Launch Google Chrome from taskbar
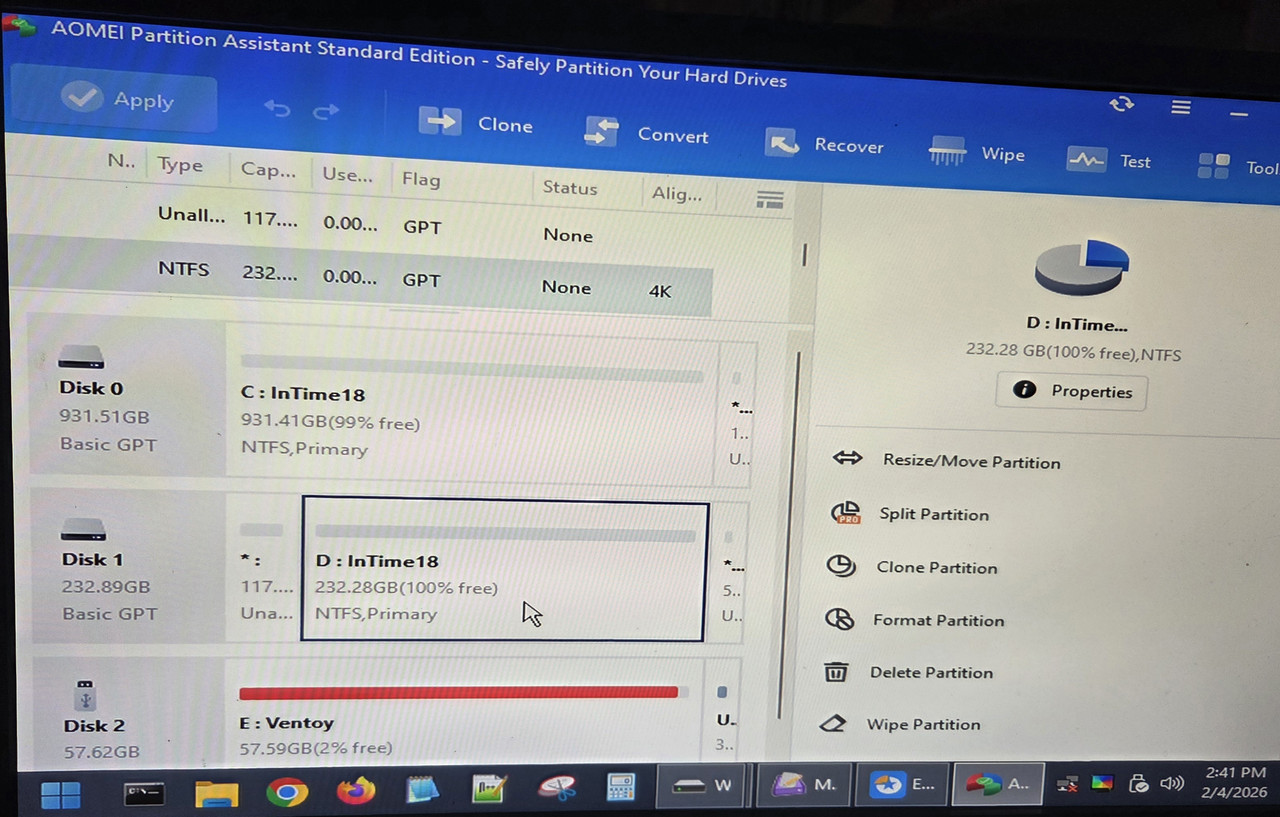Image resolution: width=1280 pixels, height=817 pixels. 286,793
